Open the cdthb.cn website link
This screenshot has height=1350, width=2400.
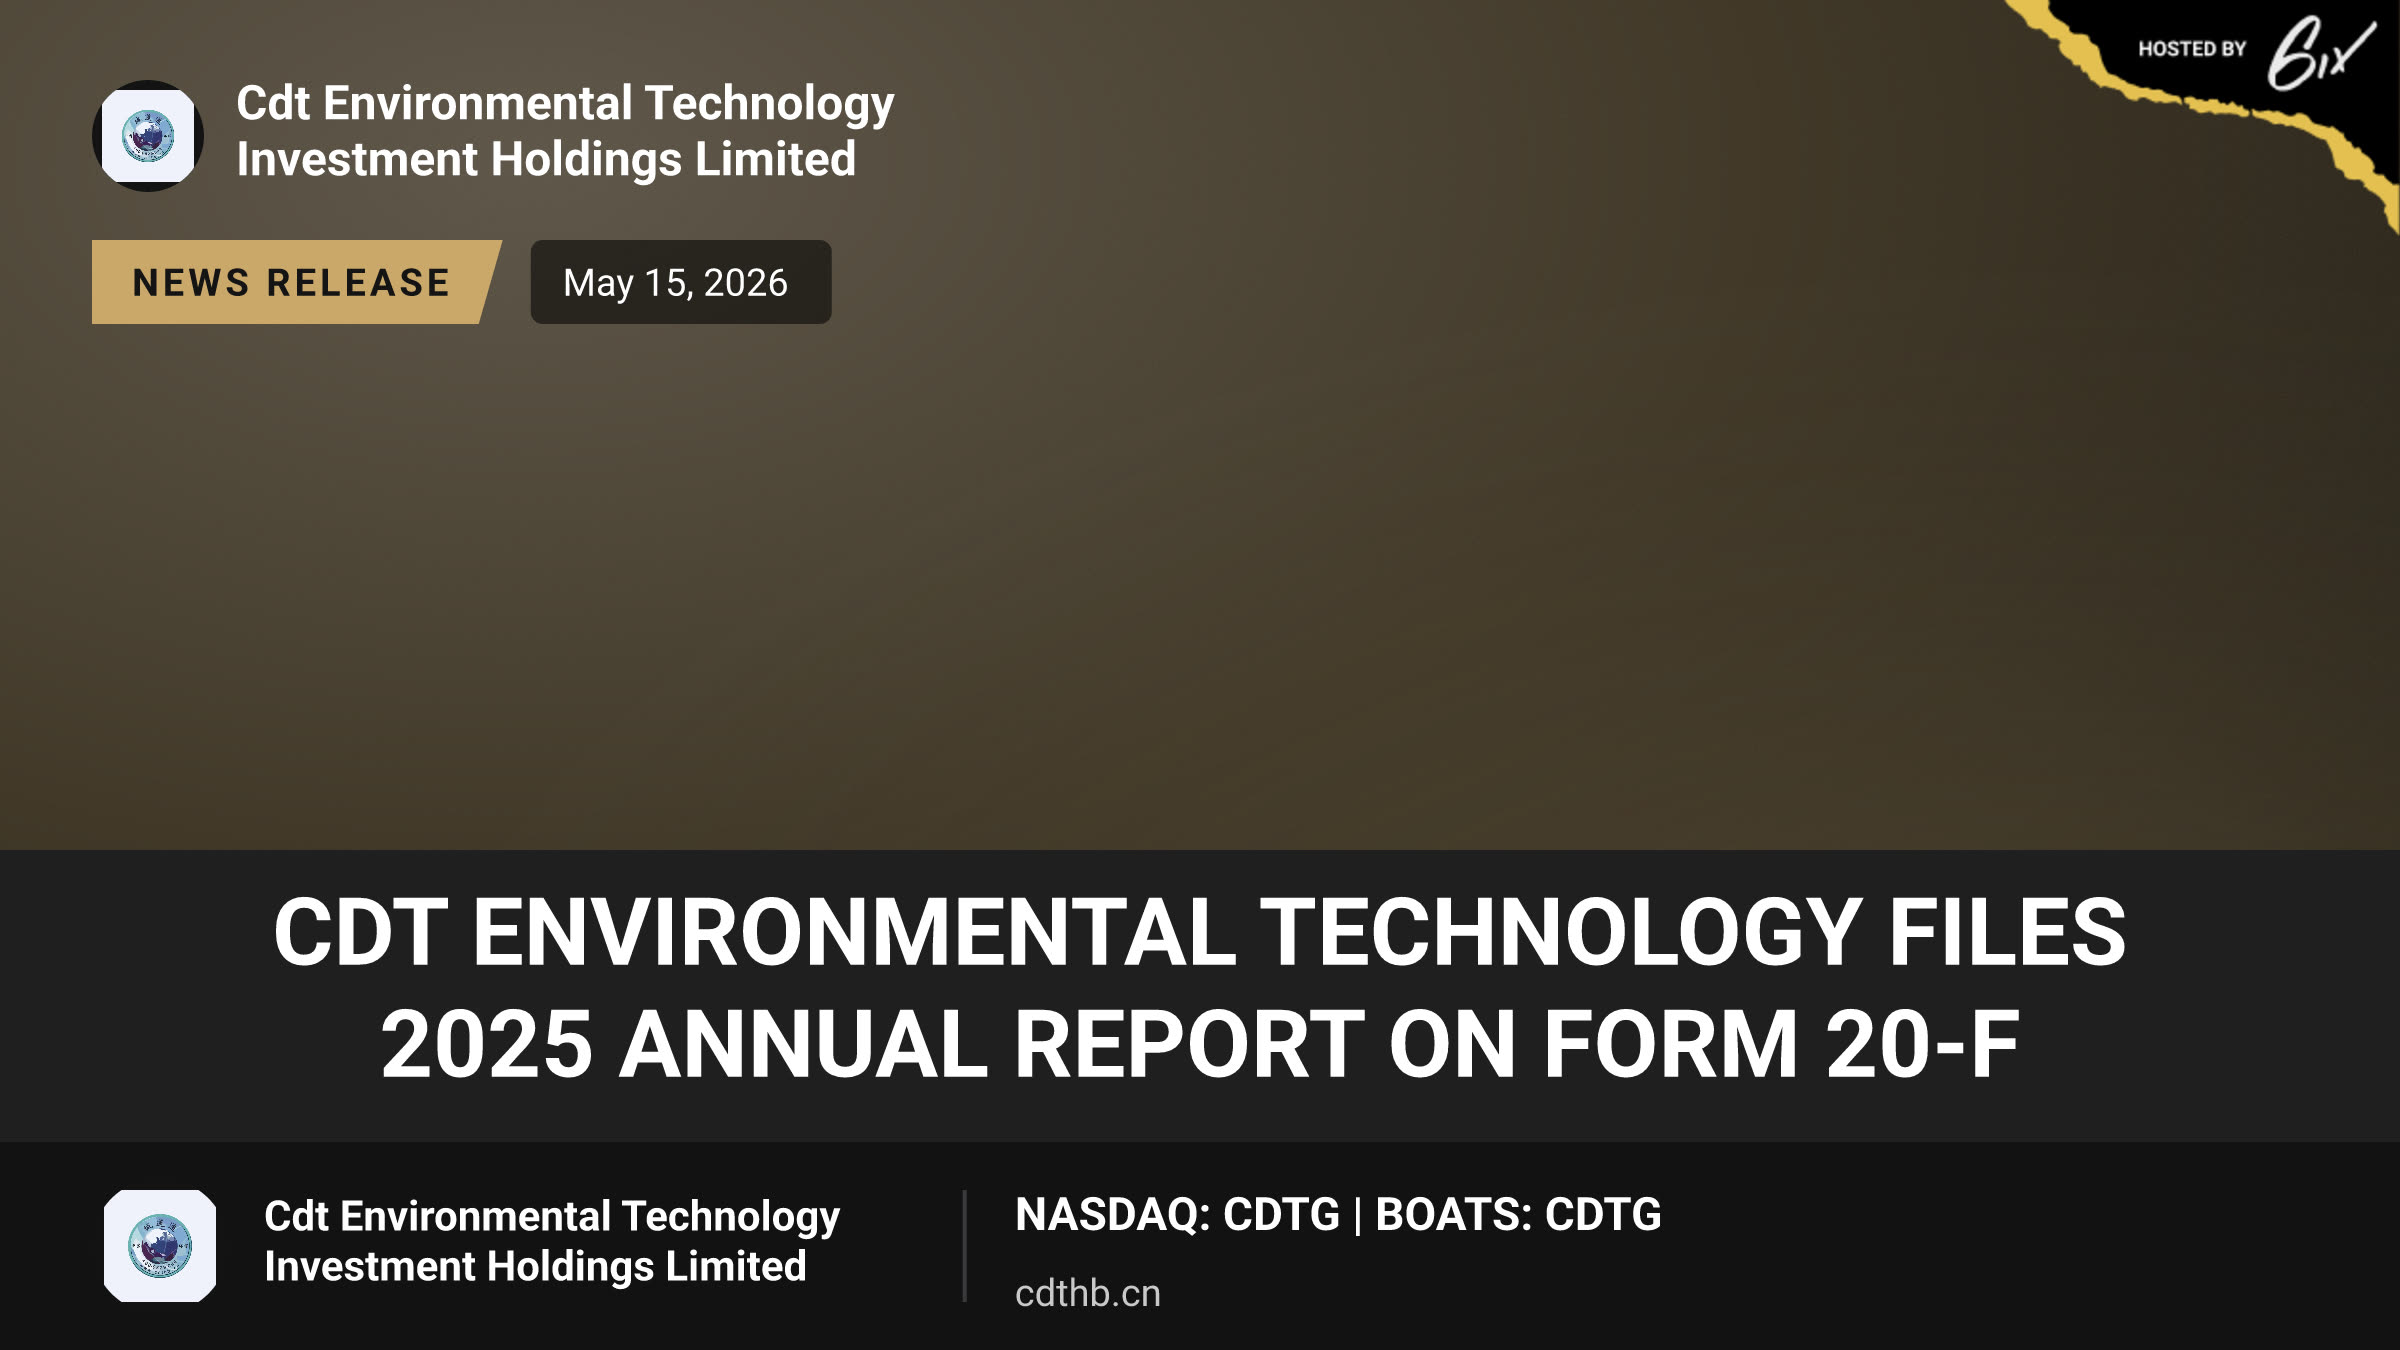(x=1088, y=1294)
